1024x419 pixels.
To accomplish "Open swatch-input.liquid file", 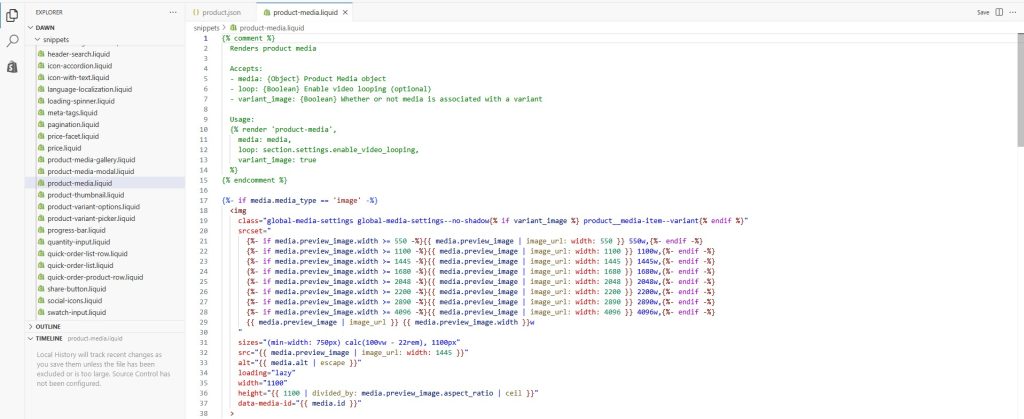I will [78, 313].
